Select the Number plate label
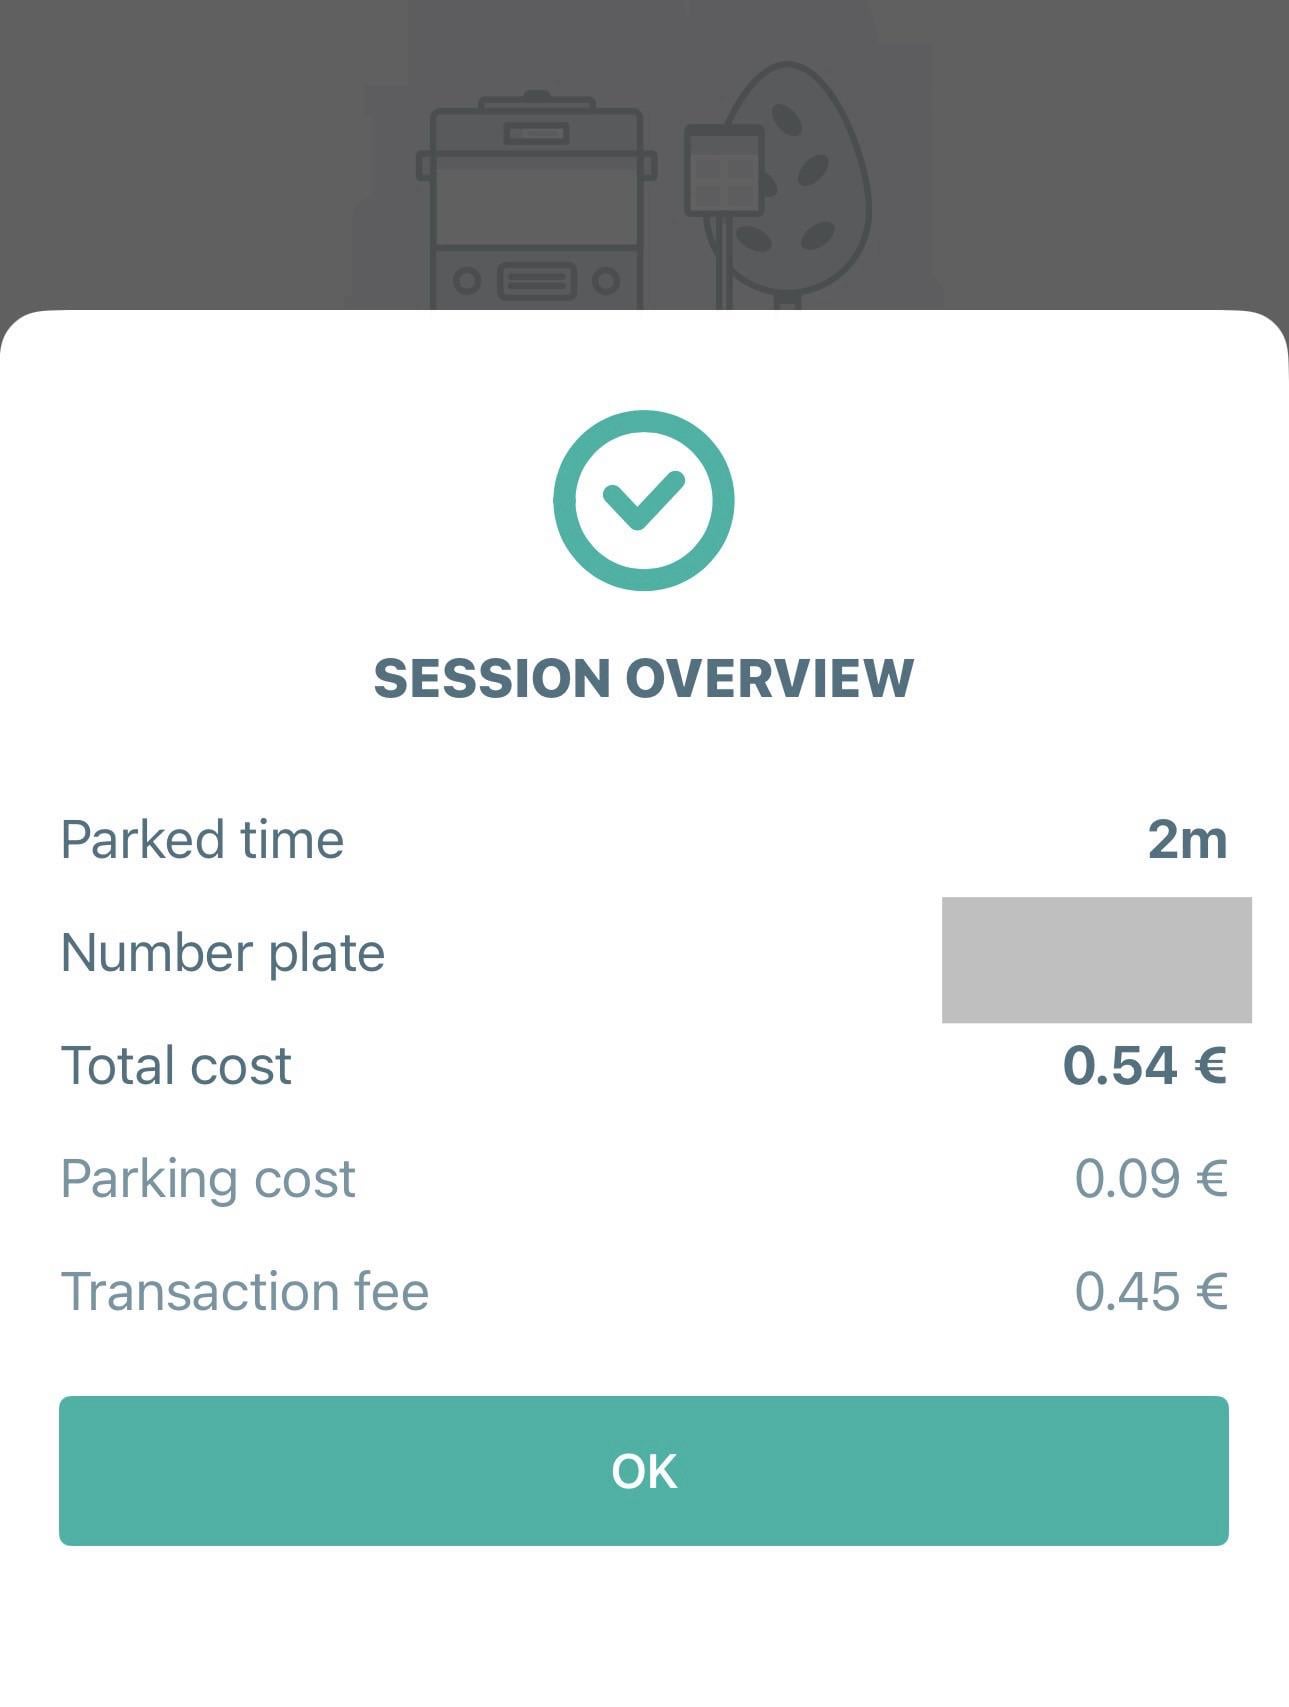Screen dimensions: 1289x1707 [222, 952]
